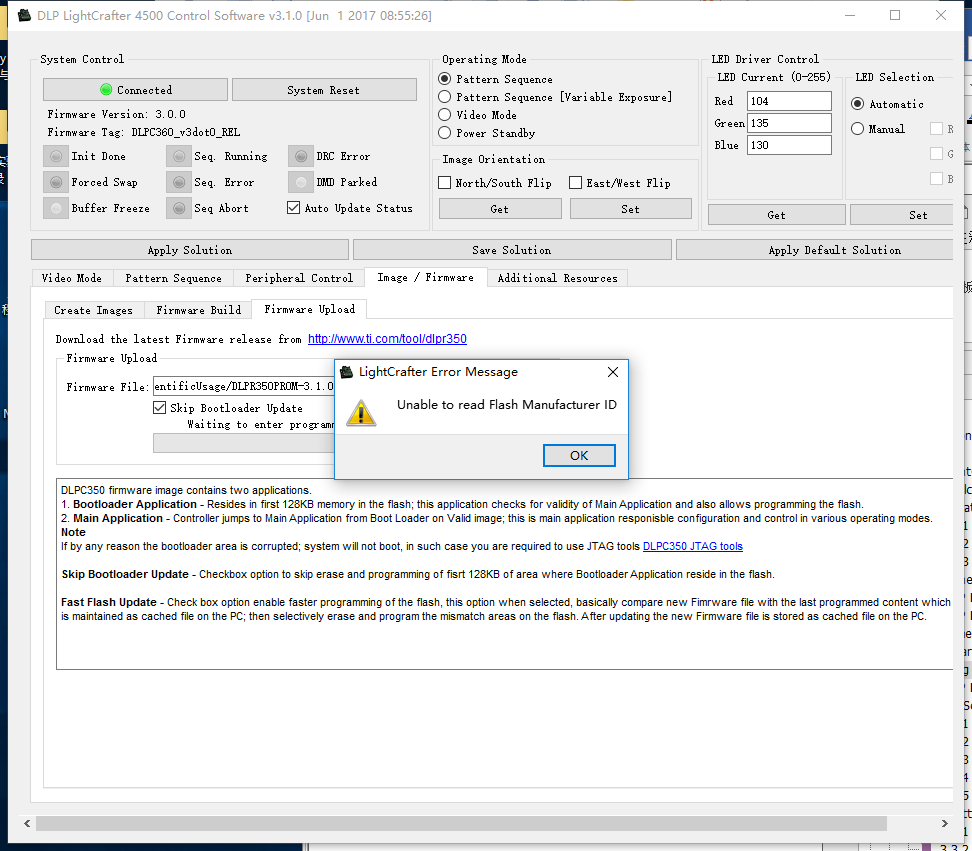This screenshot has width=972, height=851.
Task: Click the scrollbar left arrow
Action: point(27,823)
